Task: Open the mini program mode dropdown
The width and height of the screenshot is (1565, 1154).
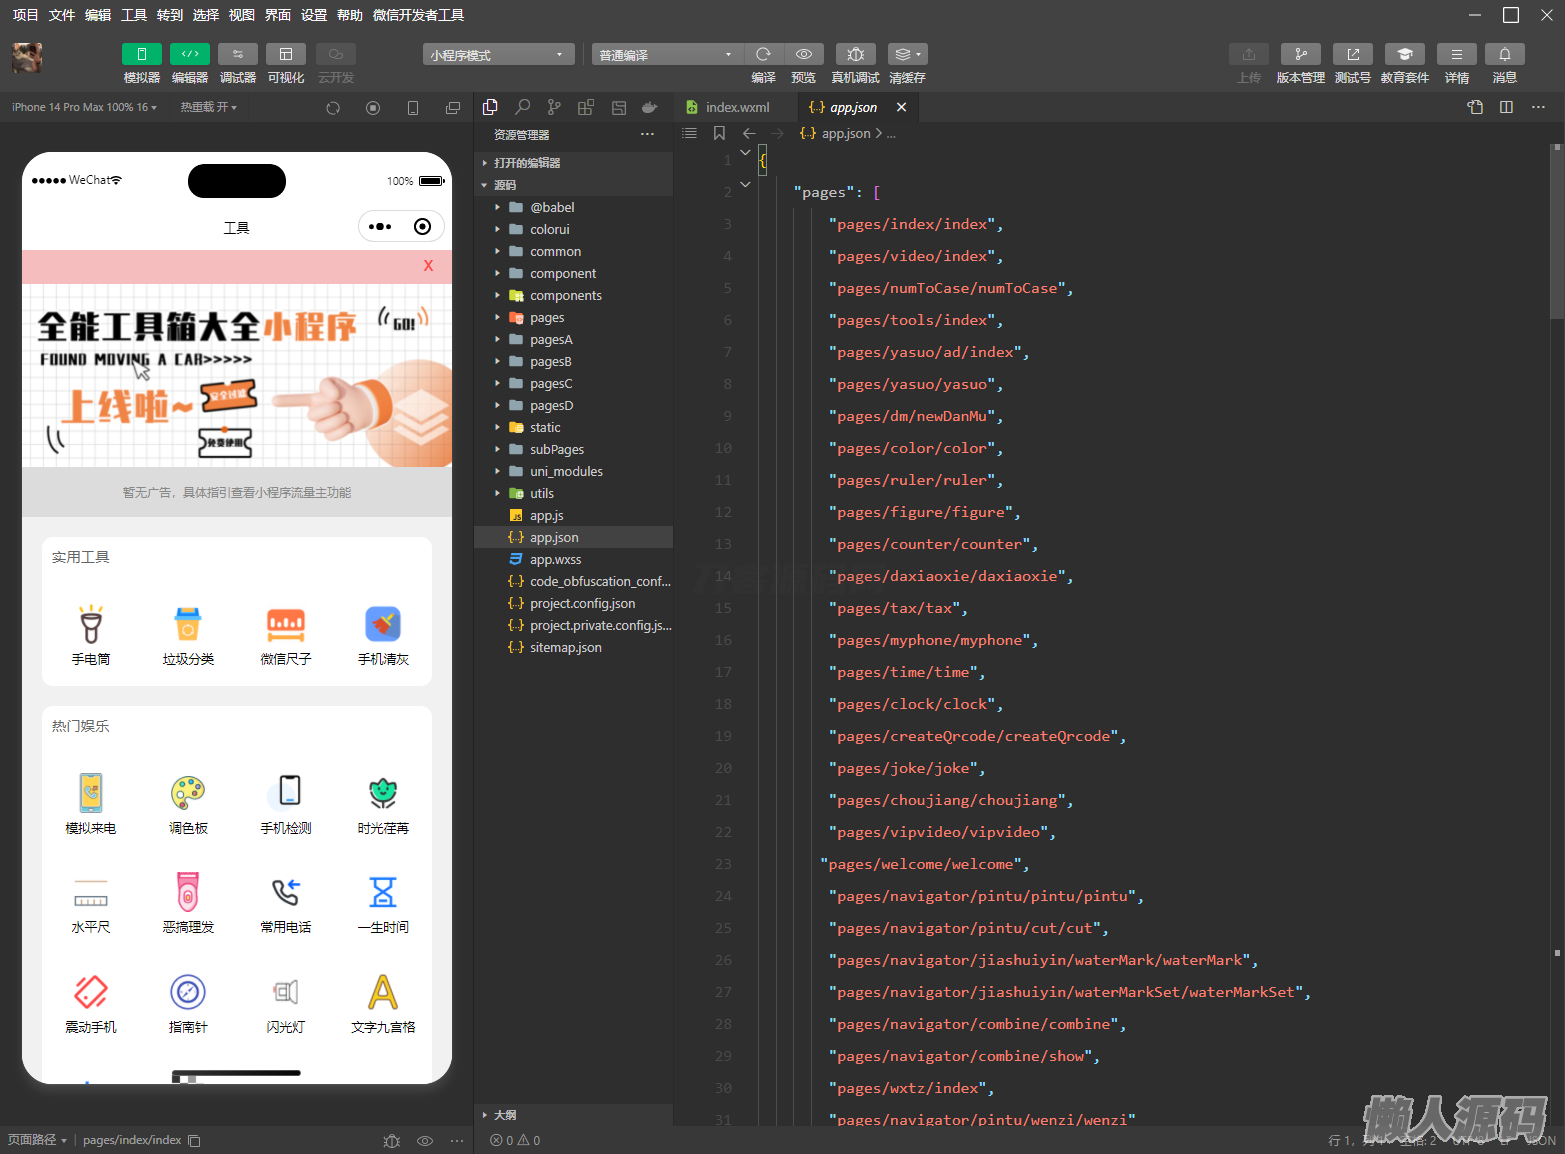Action: (498, 55)
